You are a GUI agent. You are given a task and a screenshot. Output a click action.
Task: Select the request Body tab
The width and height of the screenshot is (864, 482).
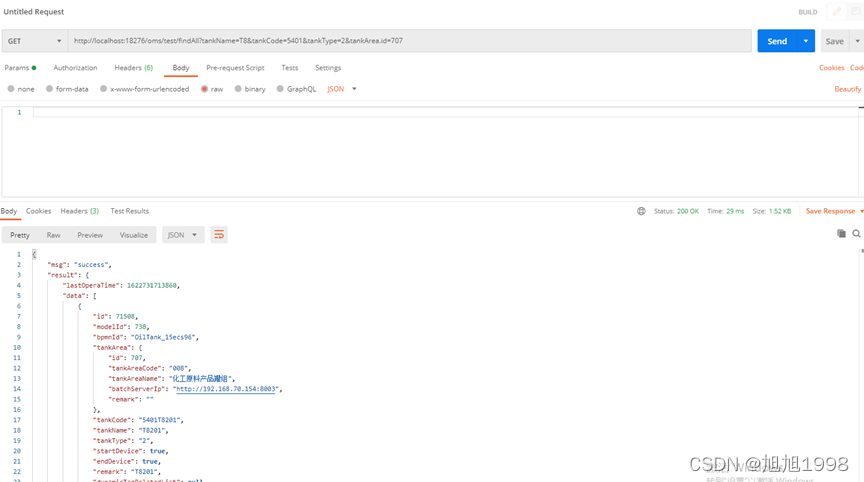click(181, 68)
